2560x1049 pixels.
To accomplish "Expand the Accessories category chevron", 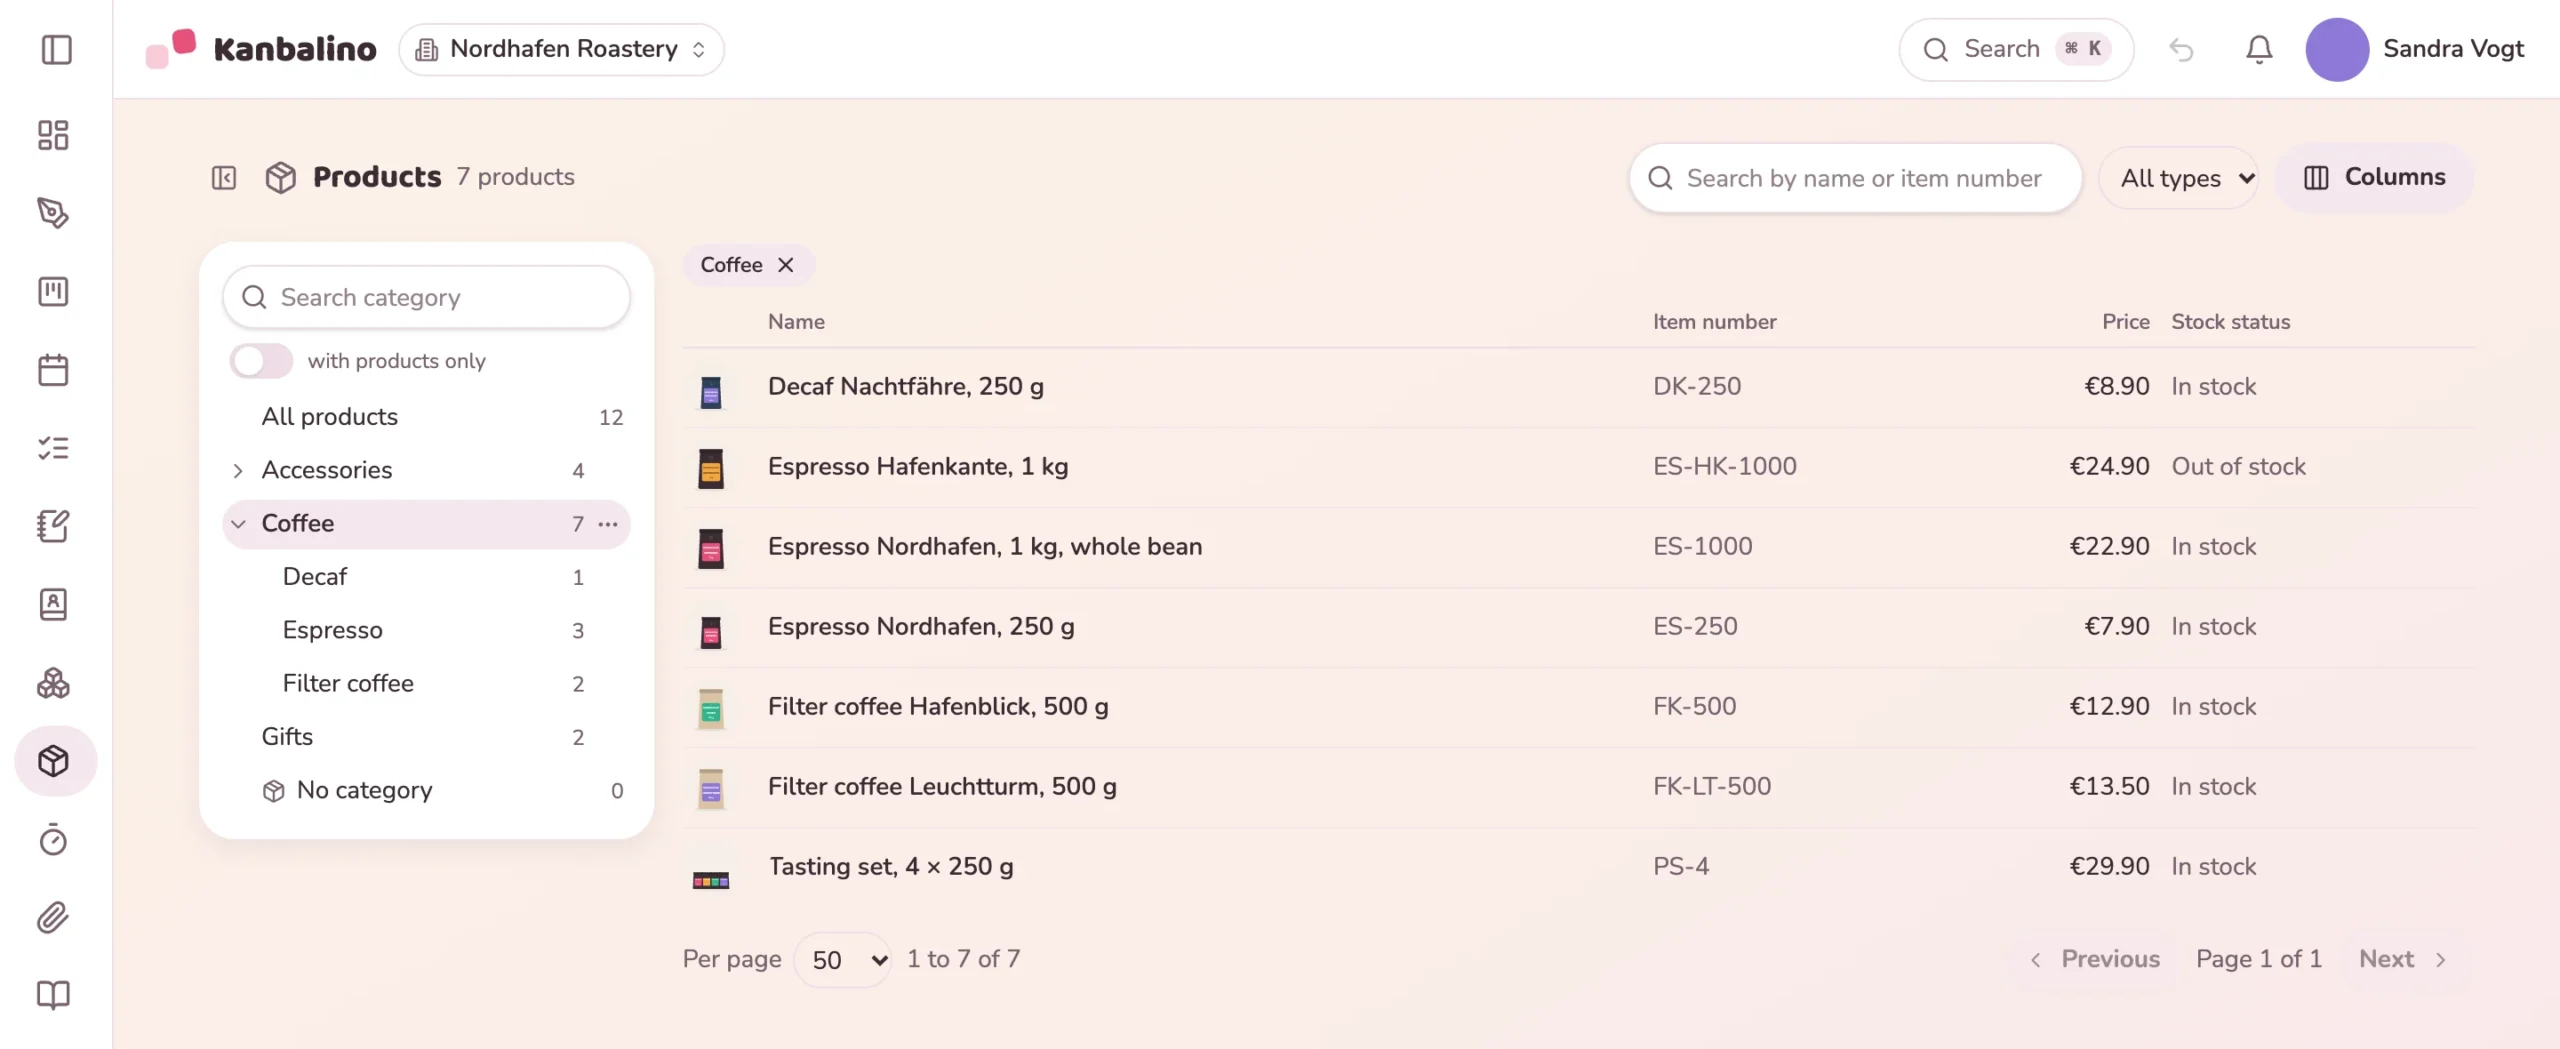I will [238, 471].
